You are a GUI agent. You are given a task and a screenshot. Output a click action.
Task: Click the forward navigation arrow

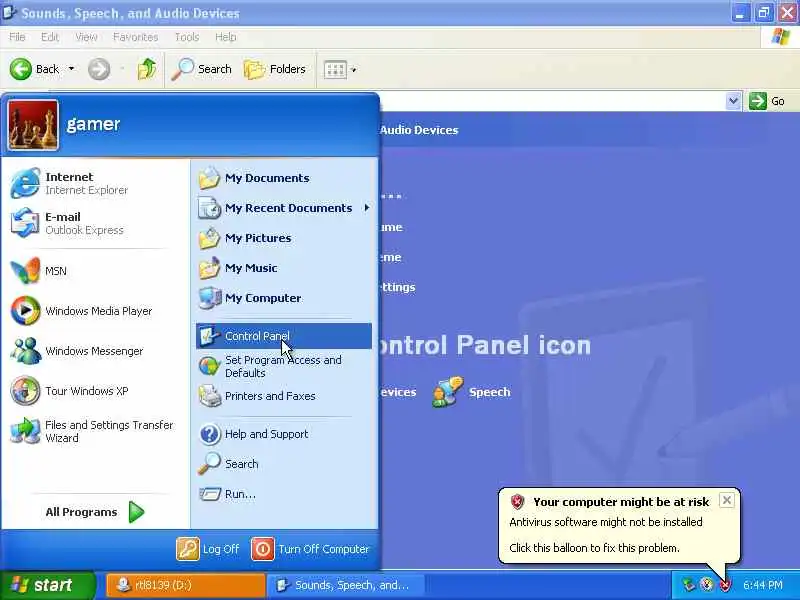(99, 69)
